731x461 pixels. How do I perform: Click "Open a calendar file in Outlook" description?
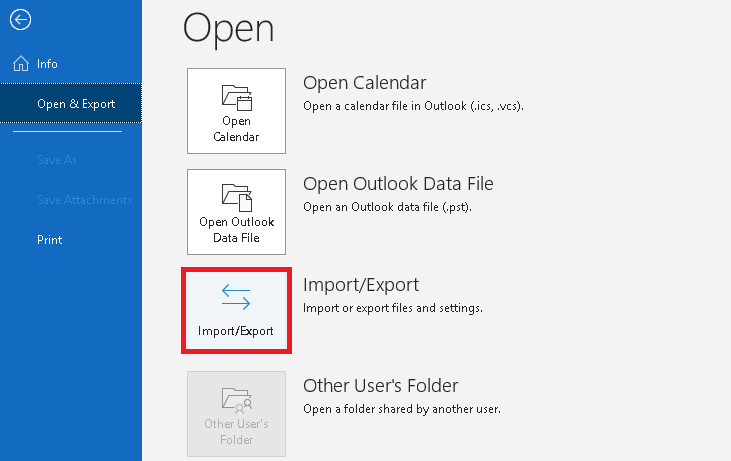point(413,106)
